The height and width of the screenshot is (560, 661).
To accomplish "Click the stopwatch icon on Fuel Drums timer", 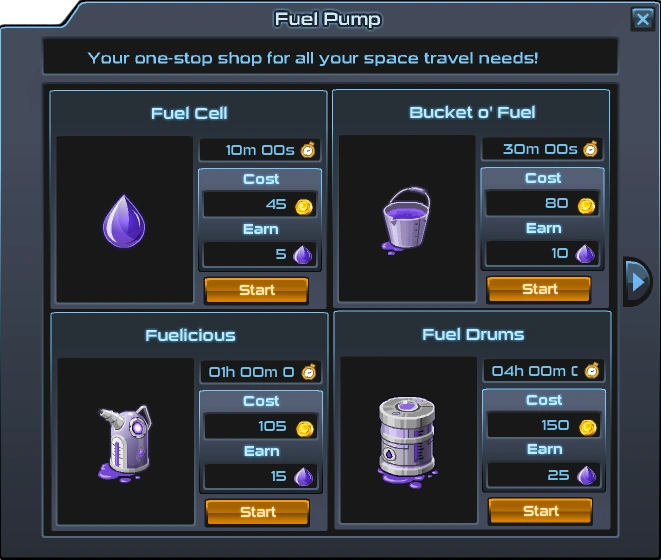I will (x=592, y=371).
